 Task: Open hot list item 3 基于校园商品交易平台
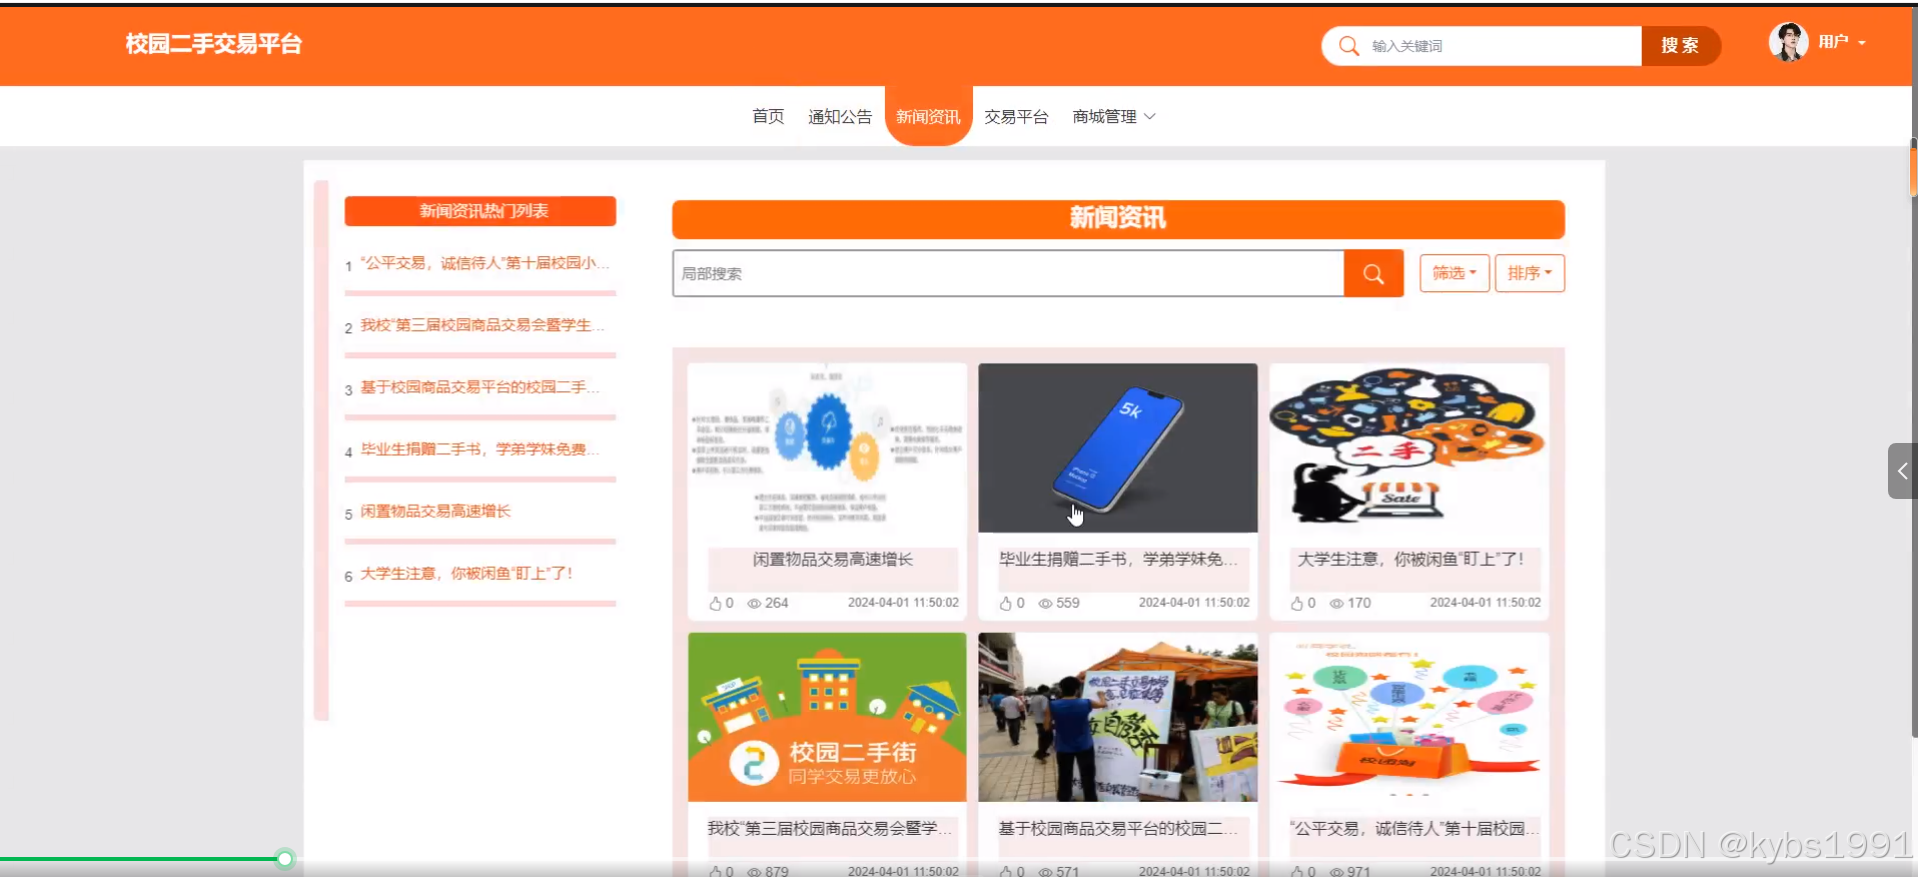tap(480, 387)
